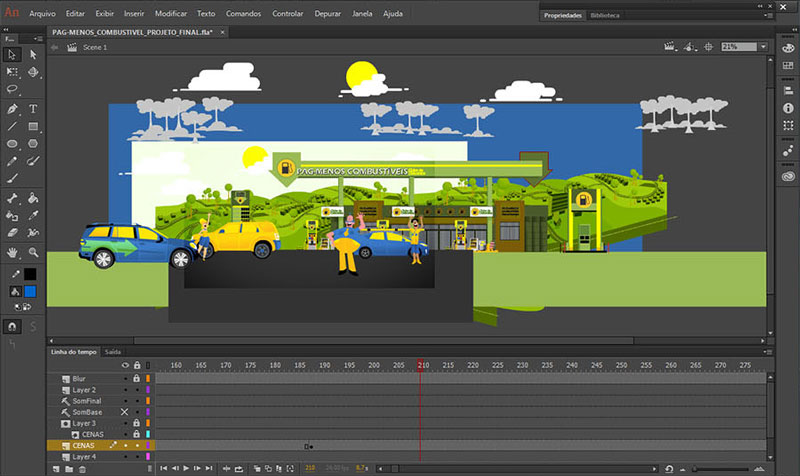Select the Pen tool
The width and height of the screenshot is (800, 476).
pyautogui.click(x=12, y=109)
